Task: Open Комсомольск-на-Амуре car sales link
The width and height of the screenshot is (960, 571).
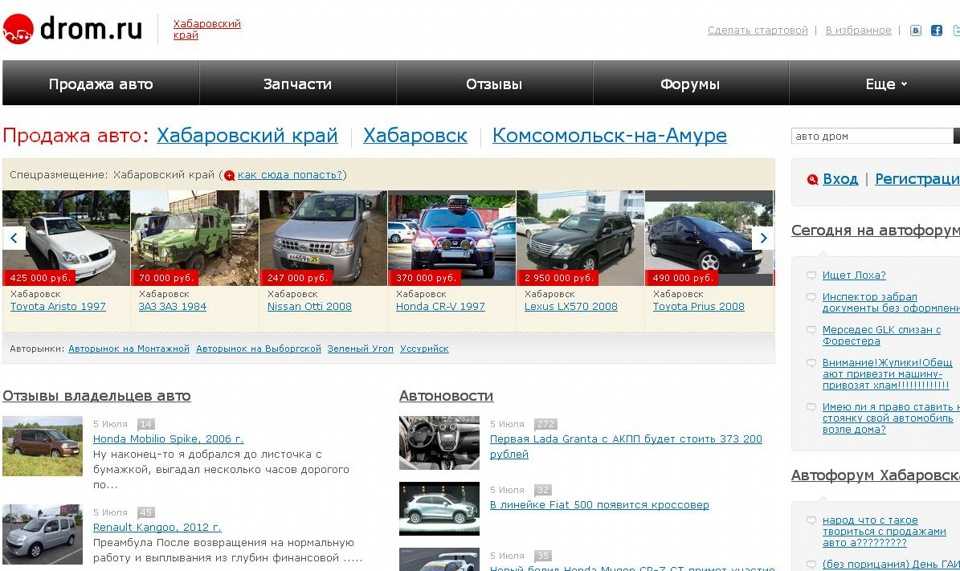Action: pos(610,135)
